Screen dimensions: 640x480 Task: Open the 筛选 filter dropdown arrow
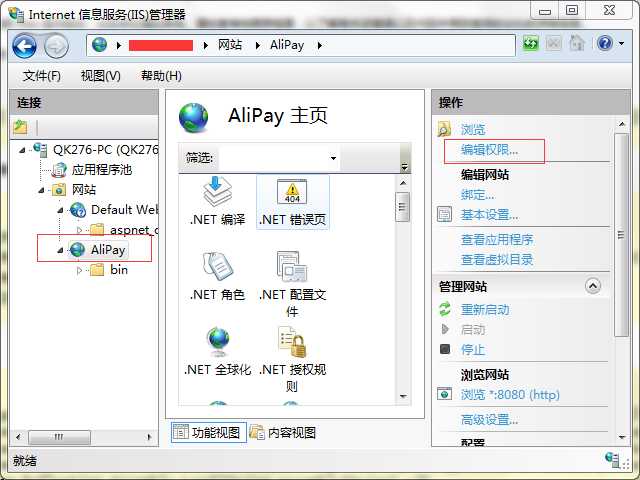333,158
